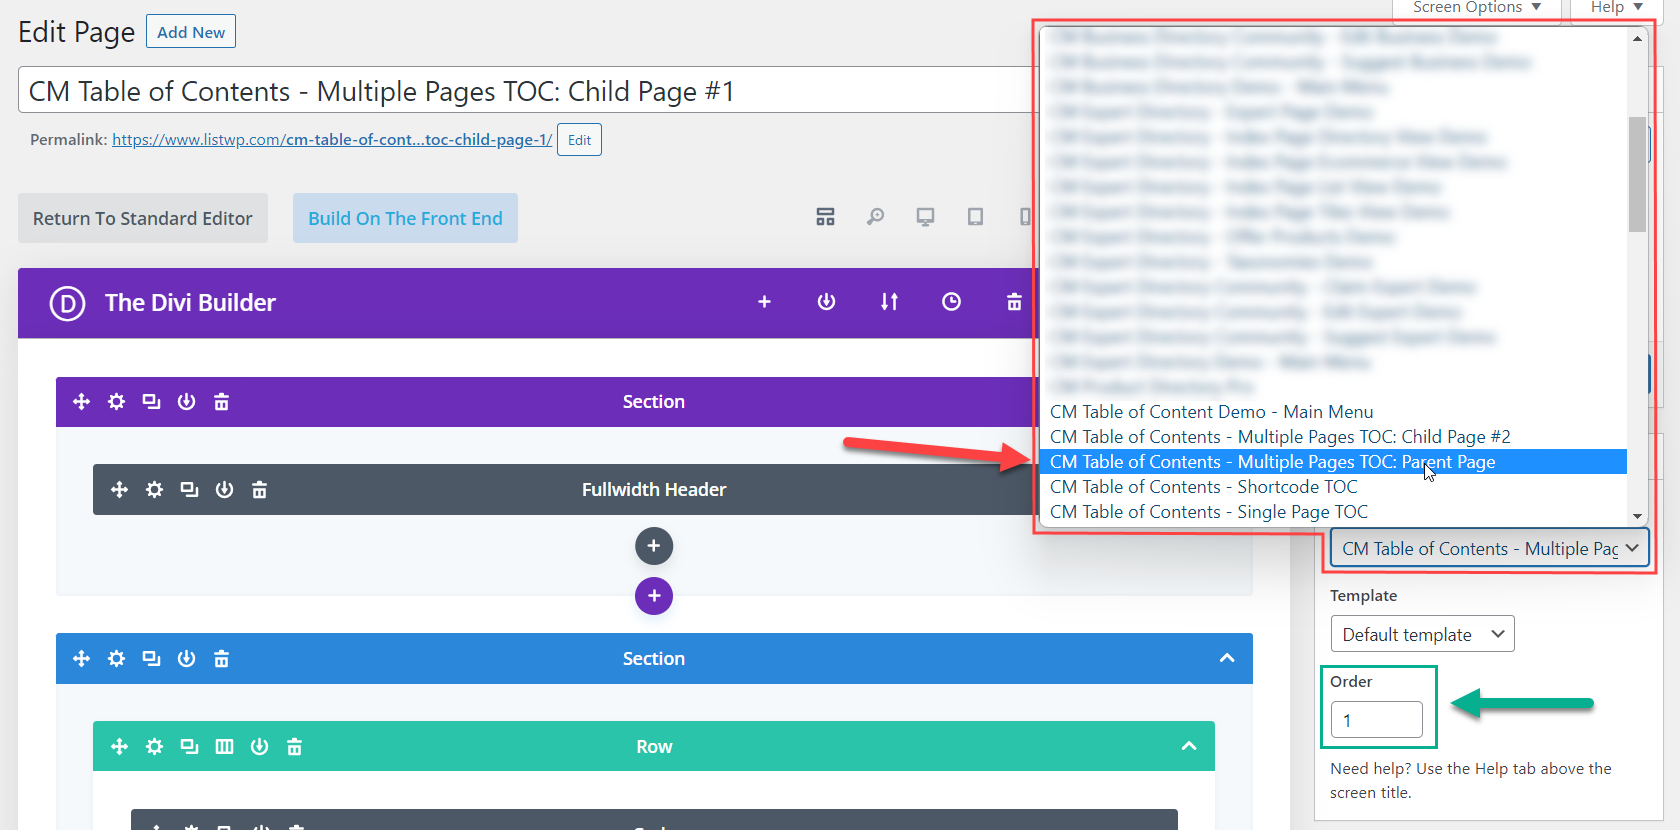Click power icon on green Row

tap(259, 747)
